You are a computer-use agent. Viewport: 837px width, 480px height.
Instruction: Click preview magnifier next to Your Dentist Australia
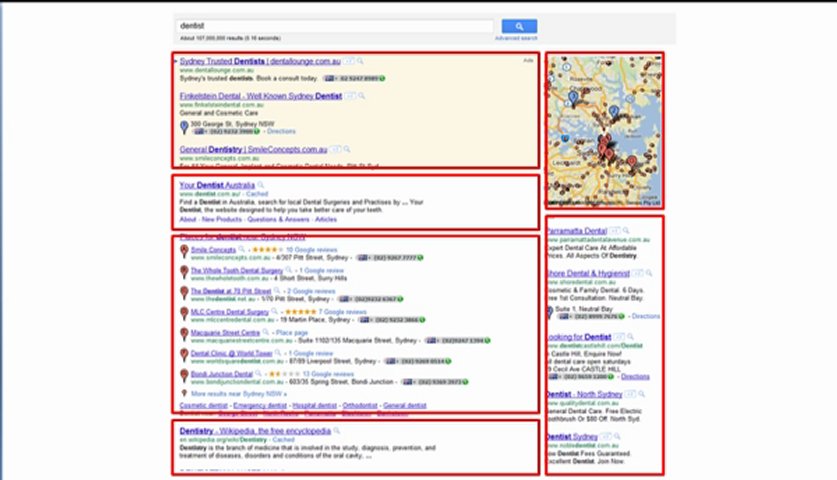[262, 185]
